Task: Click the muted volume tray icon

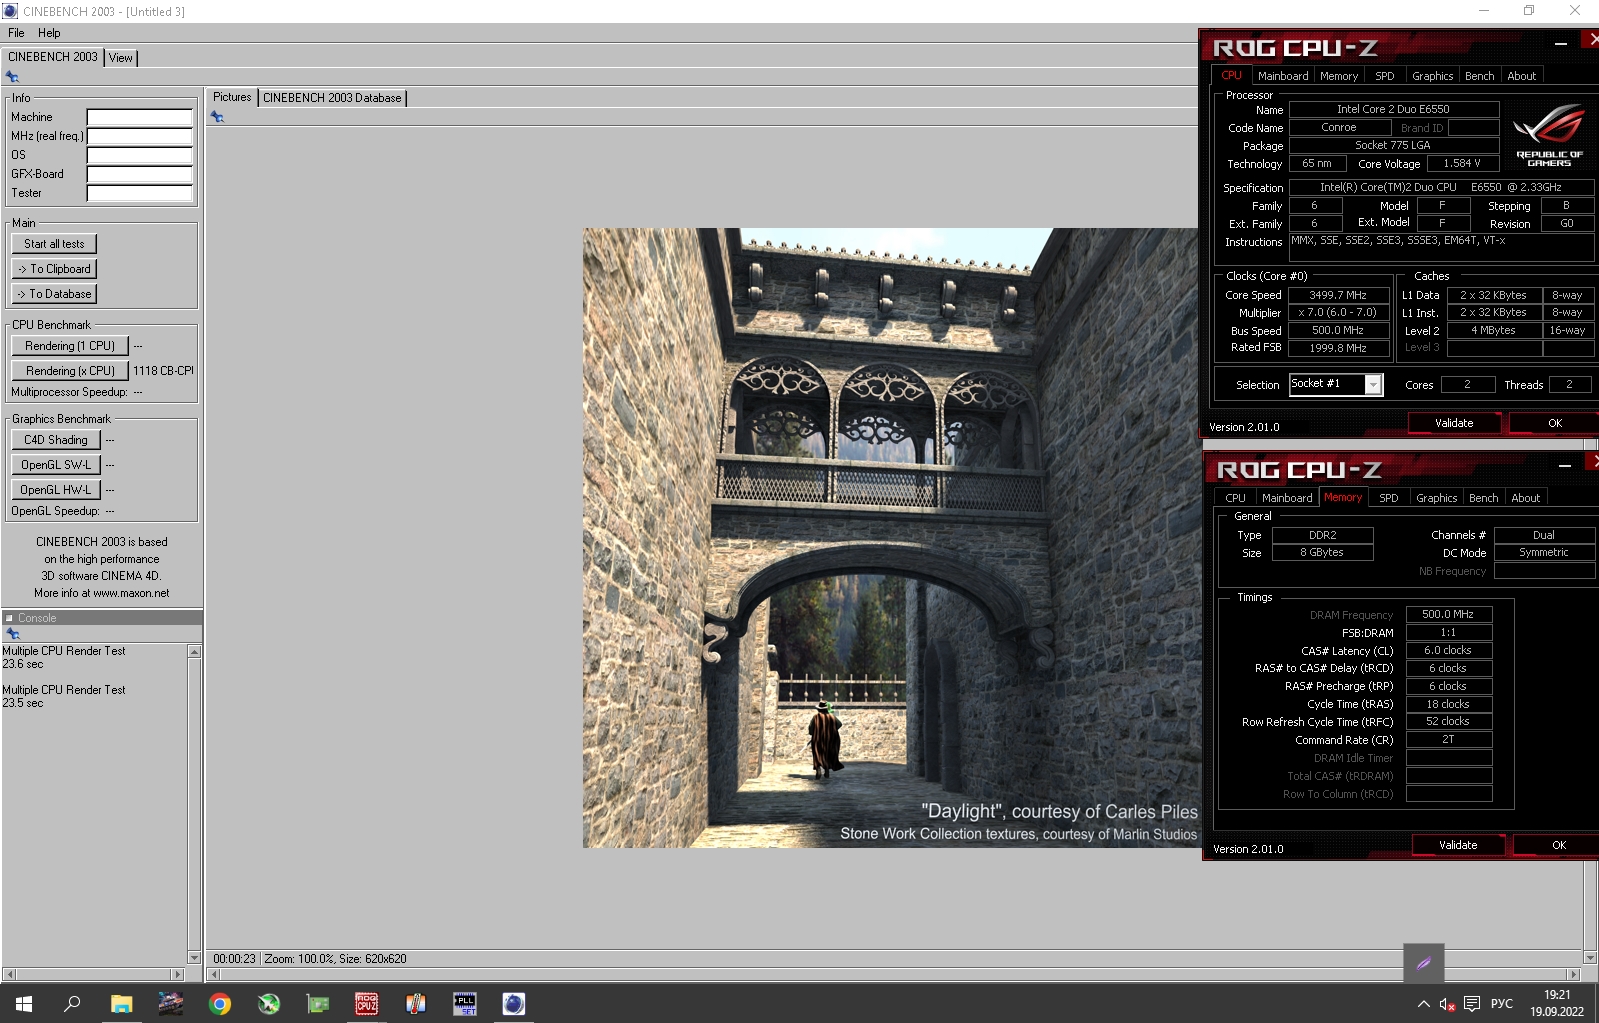Action: 1447,1004
